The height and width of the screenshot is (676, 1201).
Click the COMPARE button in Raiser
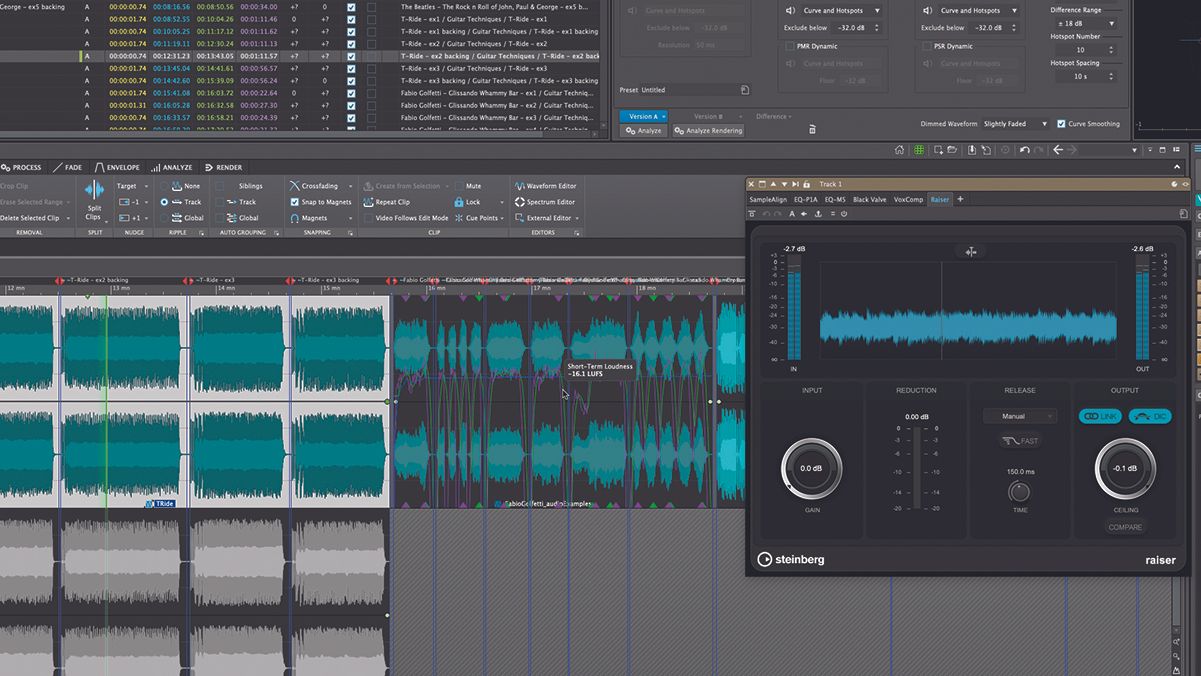1126,527
